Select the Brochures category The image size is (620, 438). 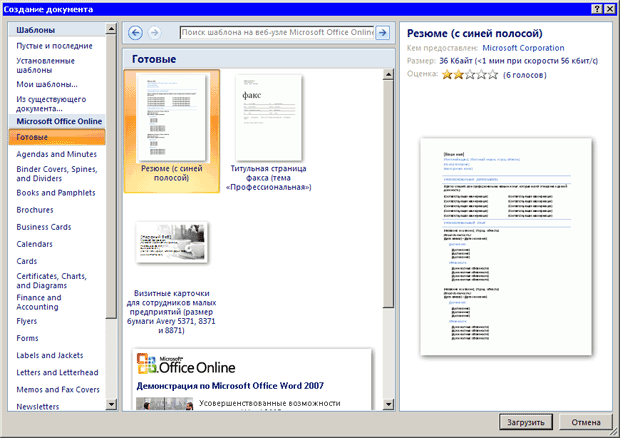pyautogui.click(x=35, y=210)
